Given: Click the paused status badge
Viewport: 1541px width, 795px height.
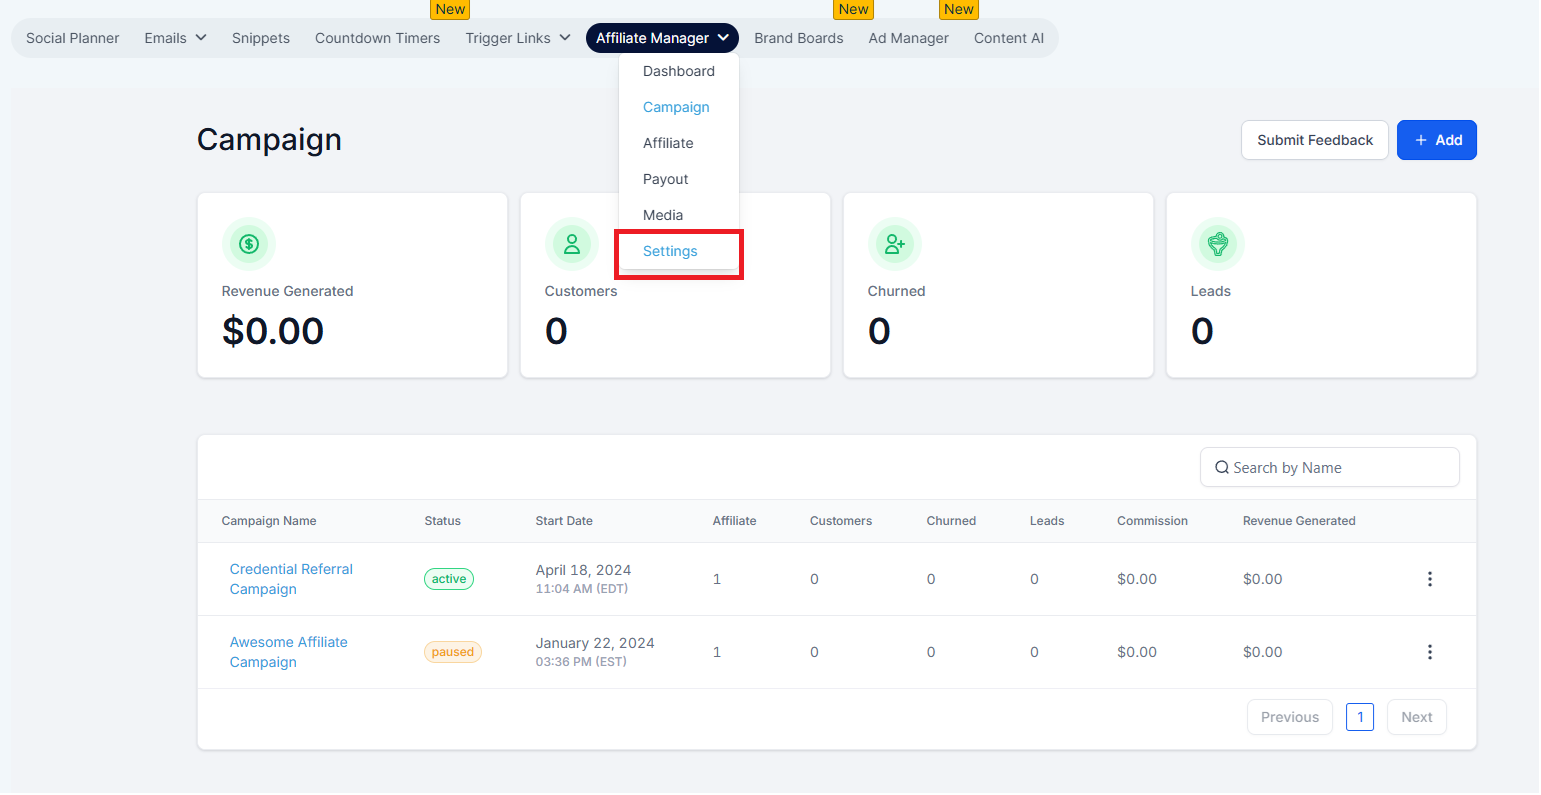Looking at the screenshot, I should click(x=453, y=652).
